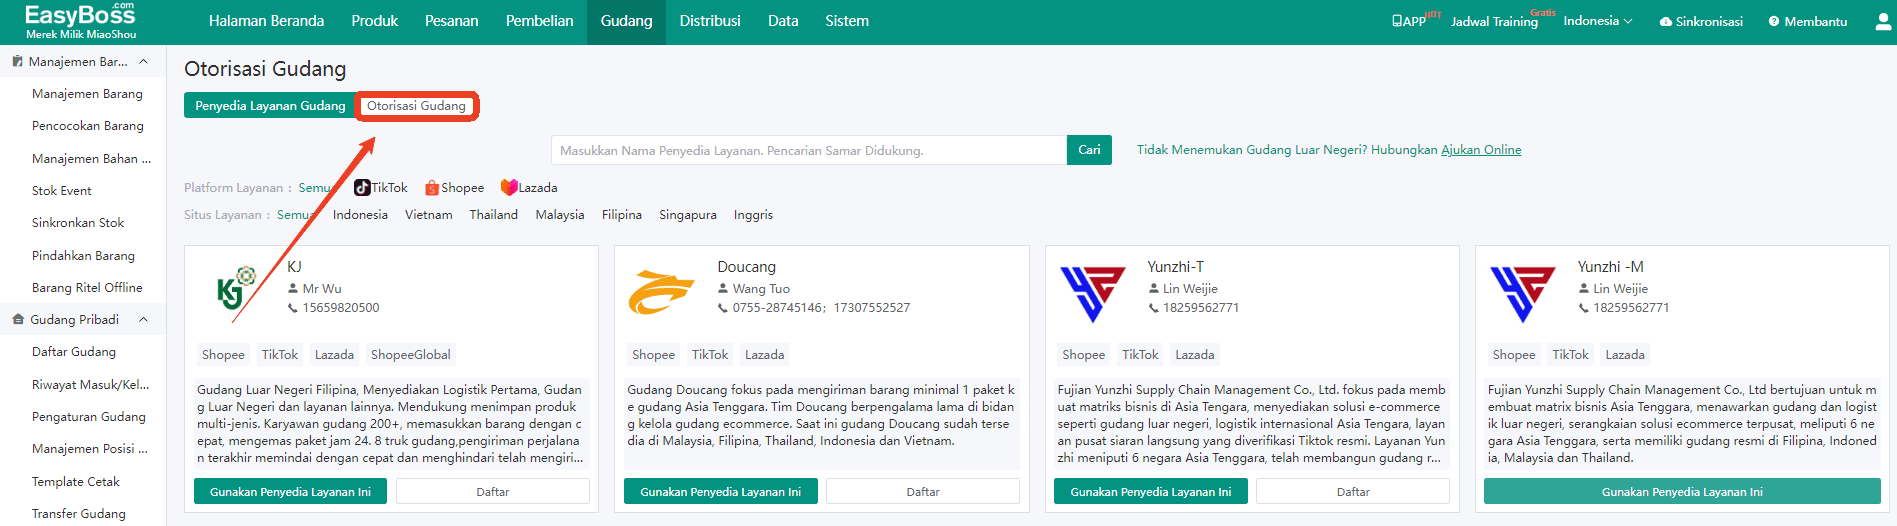The height and width of the screenshot is (526, 1897).
Task: Click the Doucang provider logo
Action: coord(661,292)
